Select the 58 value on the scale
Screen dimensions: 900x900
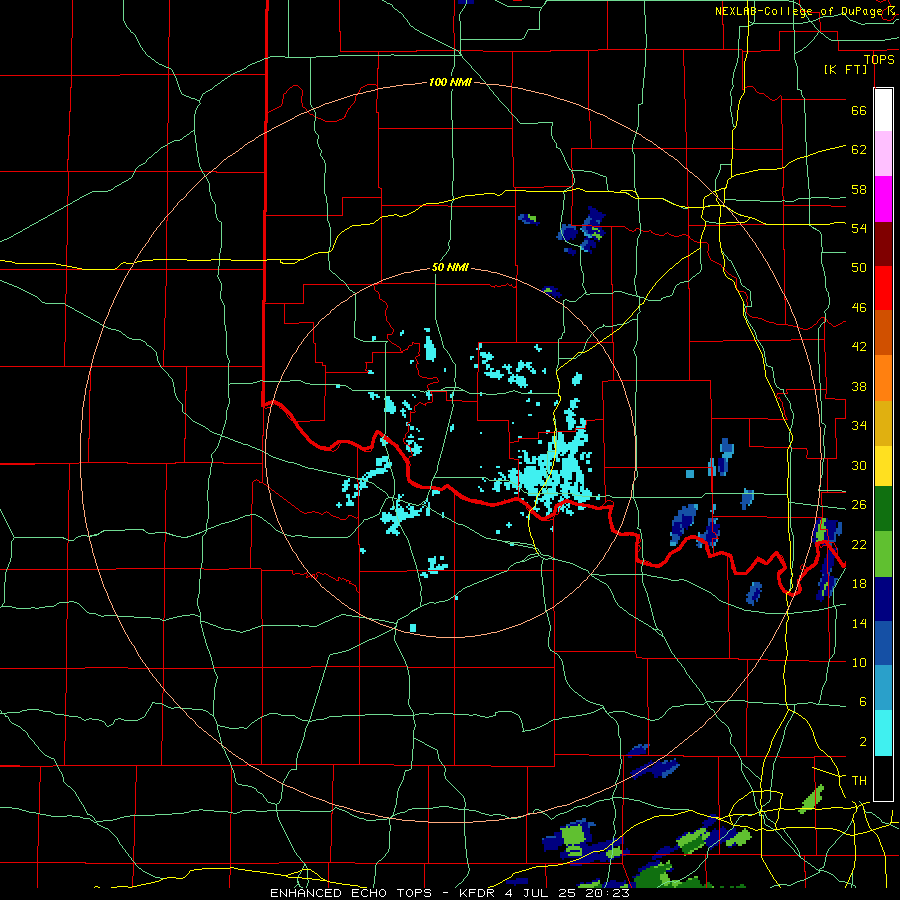(x=859, y=189)
